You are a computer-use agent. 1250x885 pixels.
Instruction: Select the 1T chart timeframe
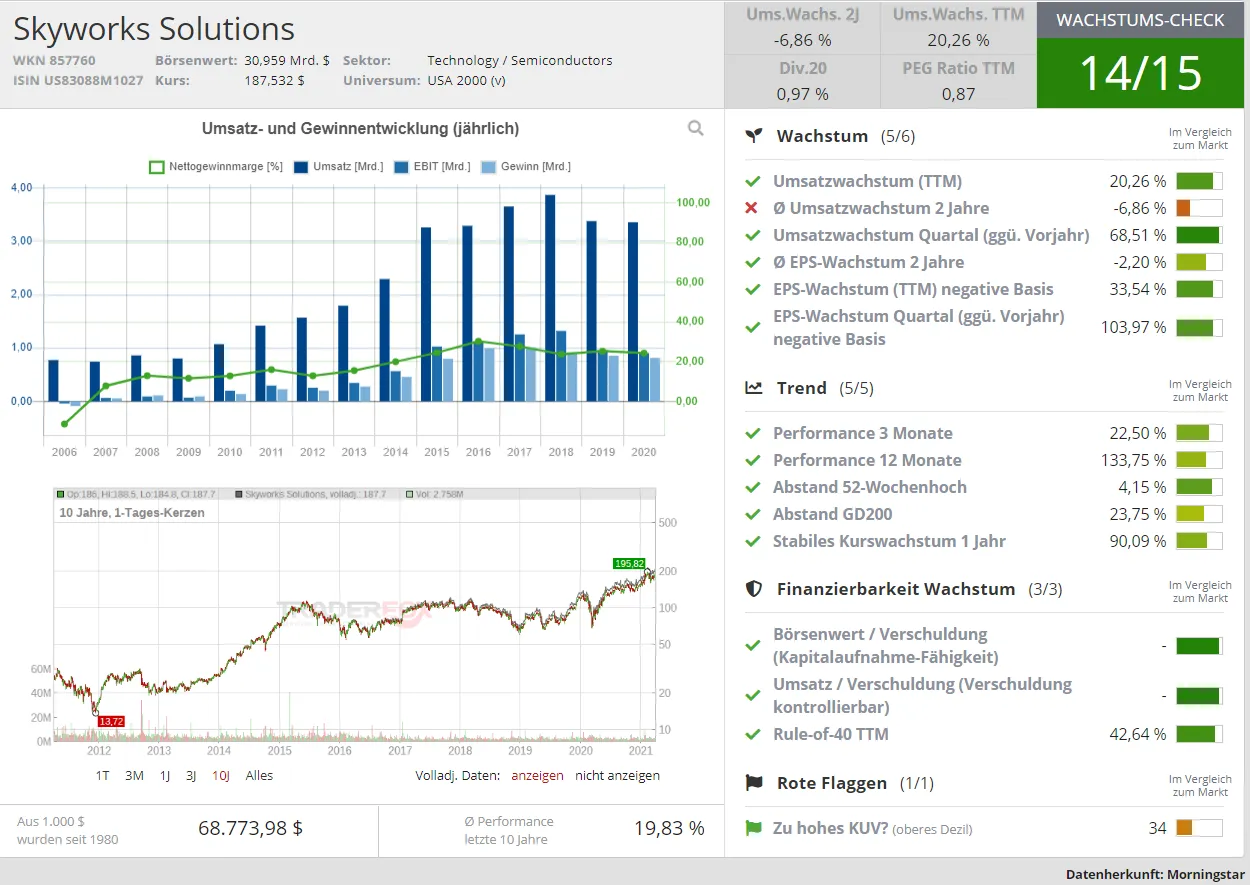click(x=103, y=775)
